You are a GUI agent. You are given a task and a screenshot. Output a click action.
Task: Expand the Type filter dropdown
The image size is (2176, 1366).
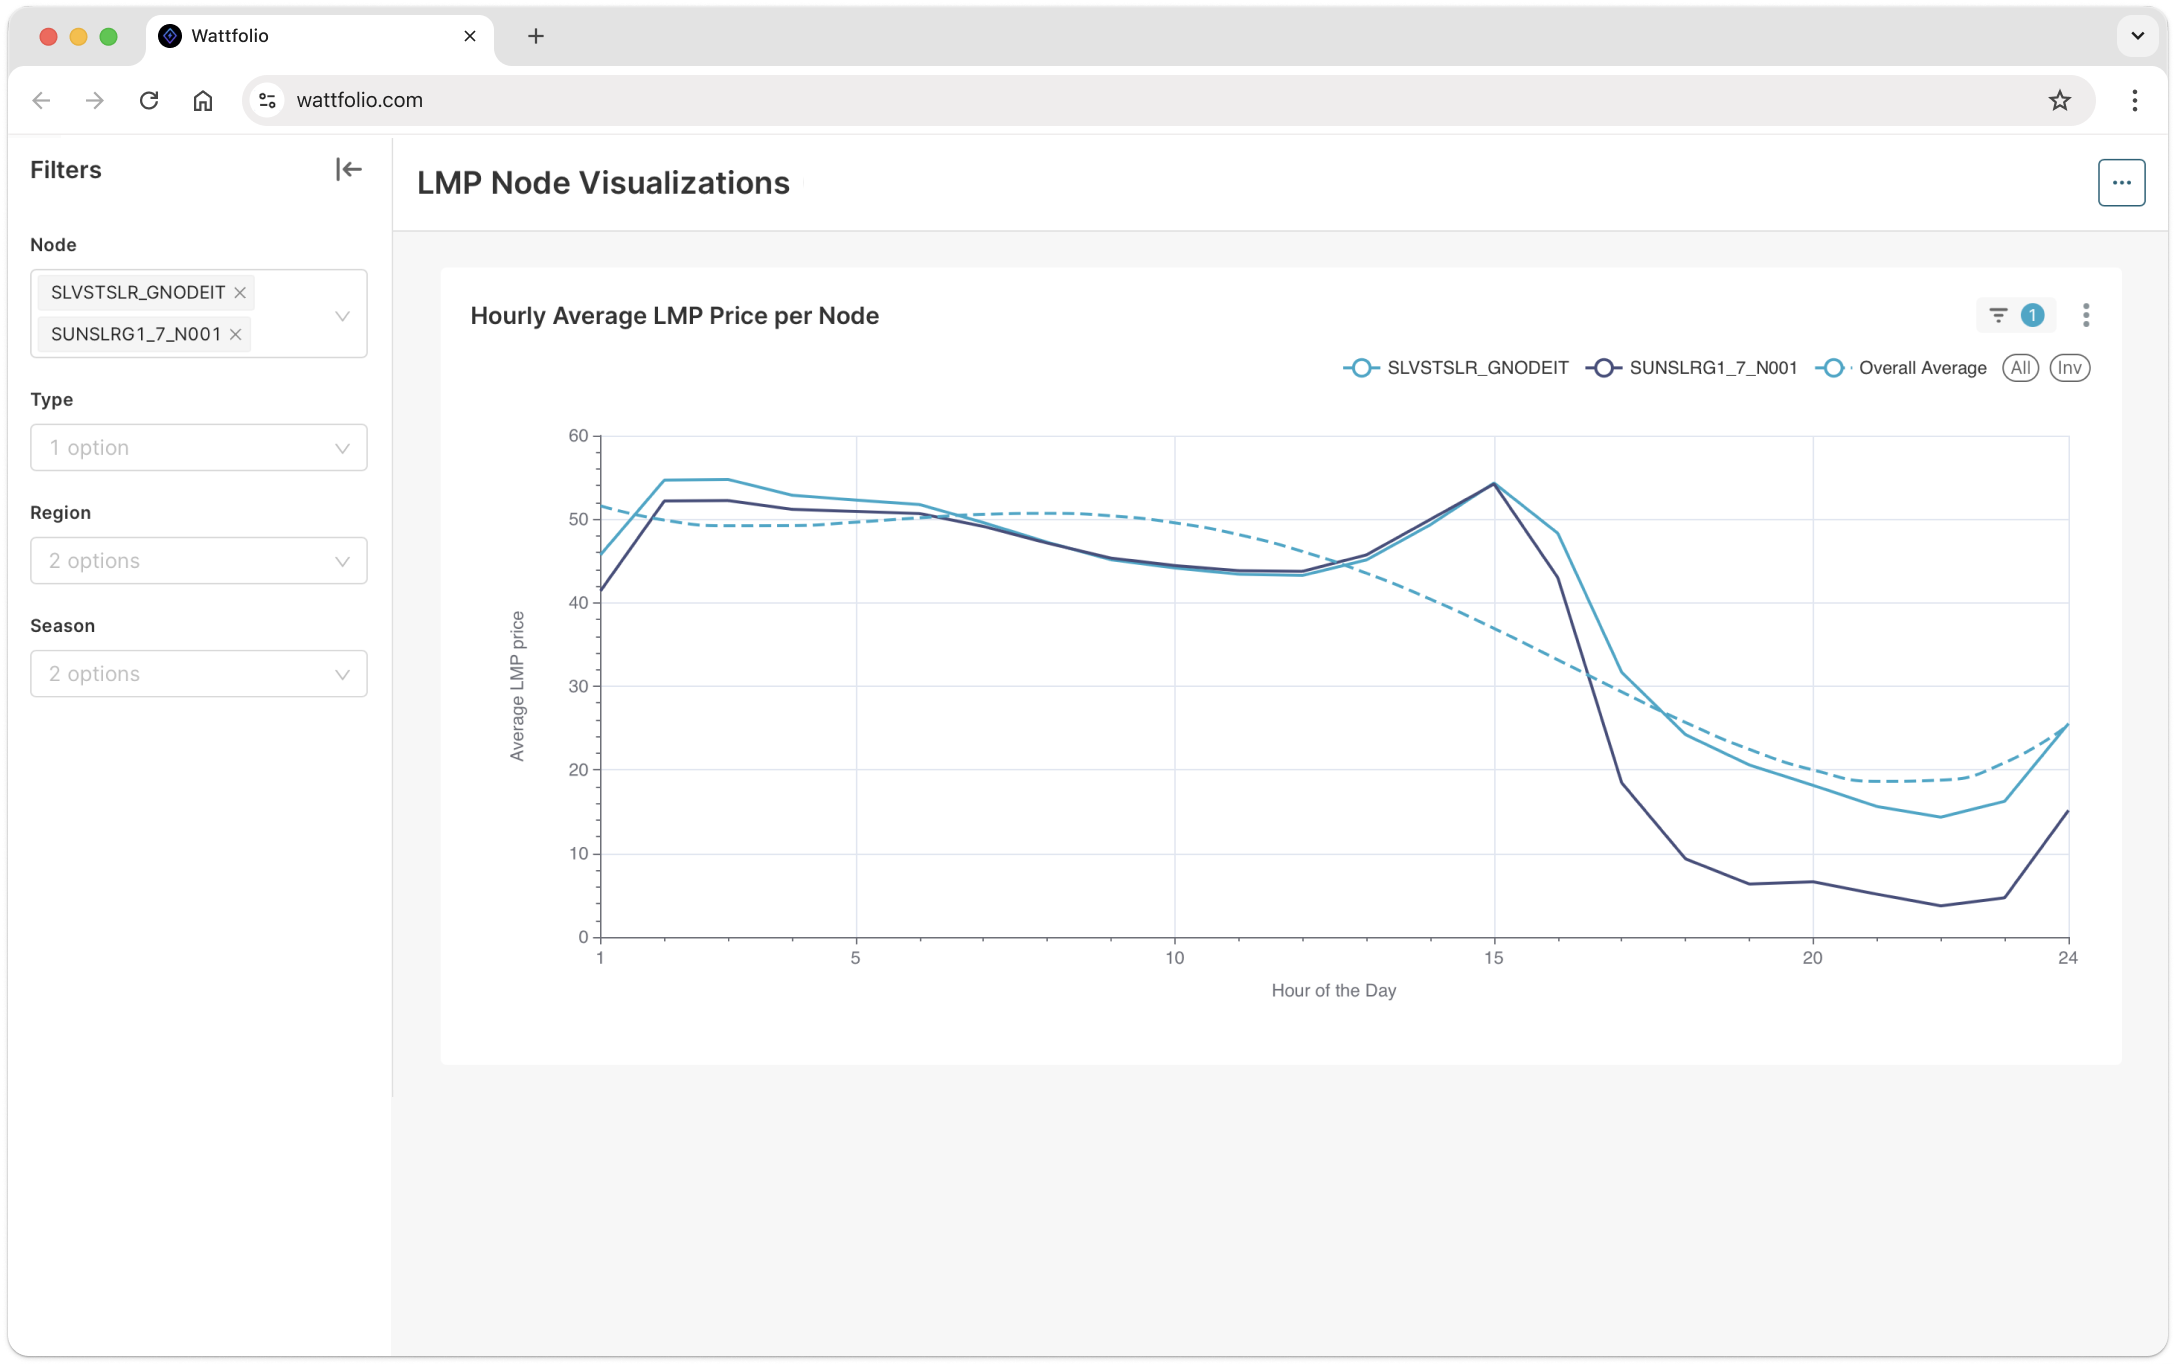pyautogui.click(x=199, y=448)
